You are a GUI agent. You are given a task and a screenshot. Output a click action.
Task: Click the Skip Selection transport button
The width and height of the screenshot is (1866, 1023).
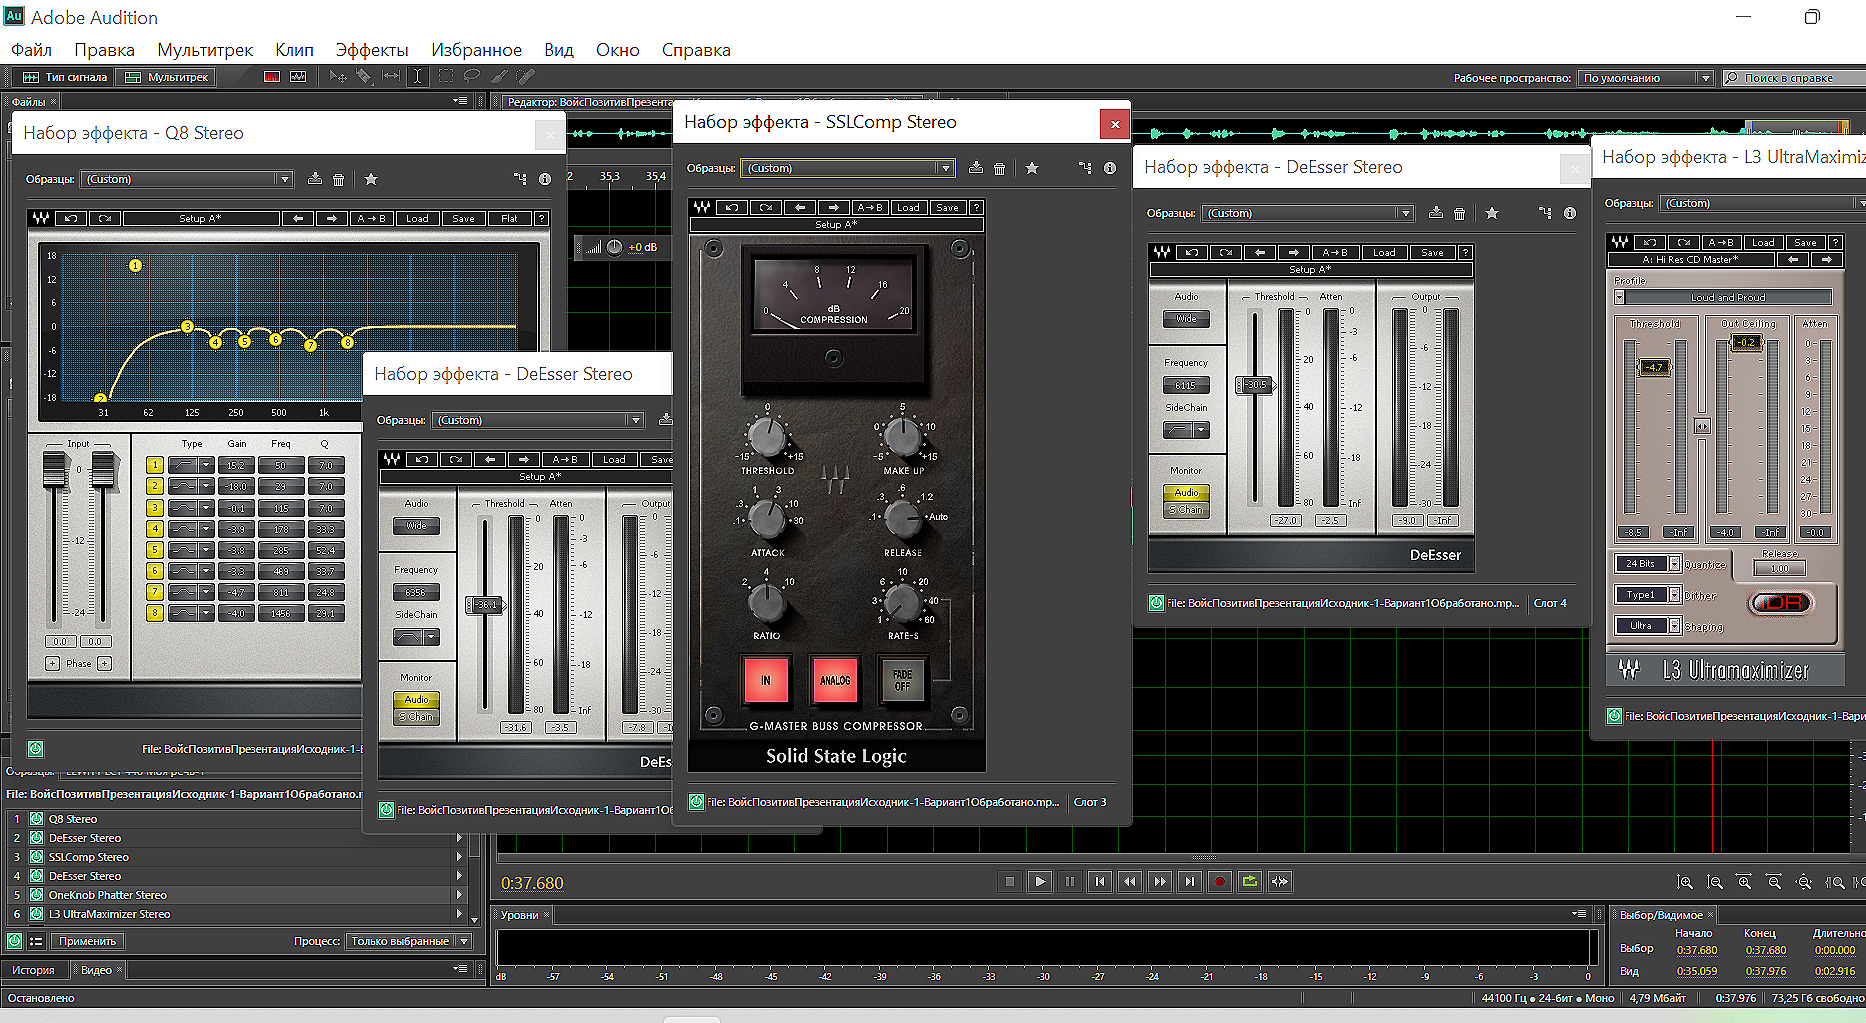tap(1279, 881)
